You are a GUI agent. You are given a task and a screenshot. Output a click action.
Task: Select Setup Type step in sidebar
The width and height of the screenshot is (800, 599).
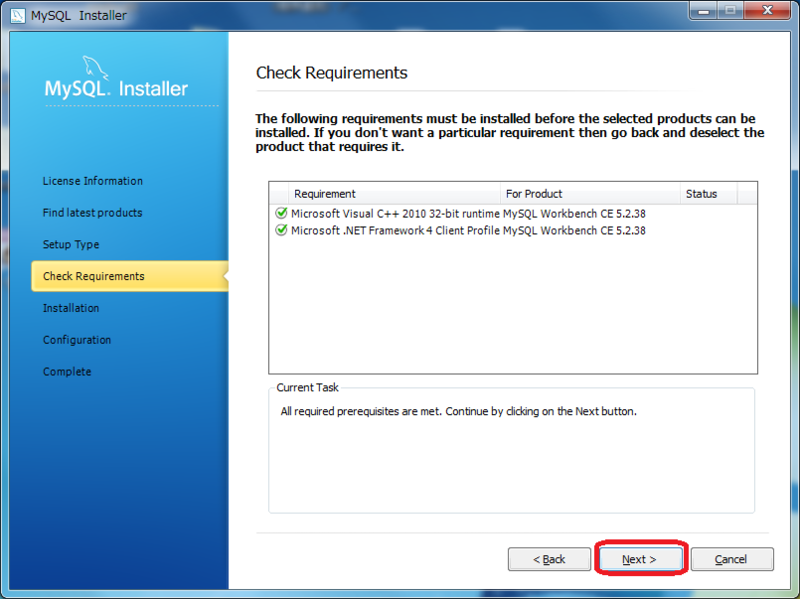tap(71, 244)
